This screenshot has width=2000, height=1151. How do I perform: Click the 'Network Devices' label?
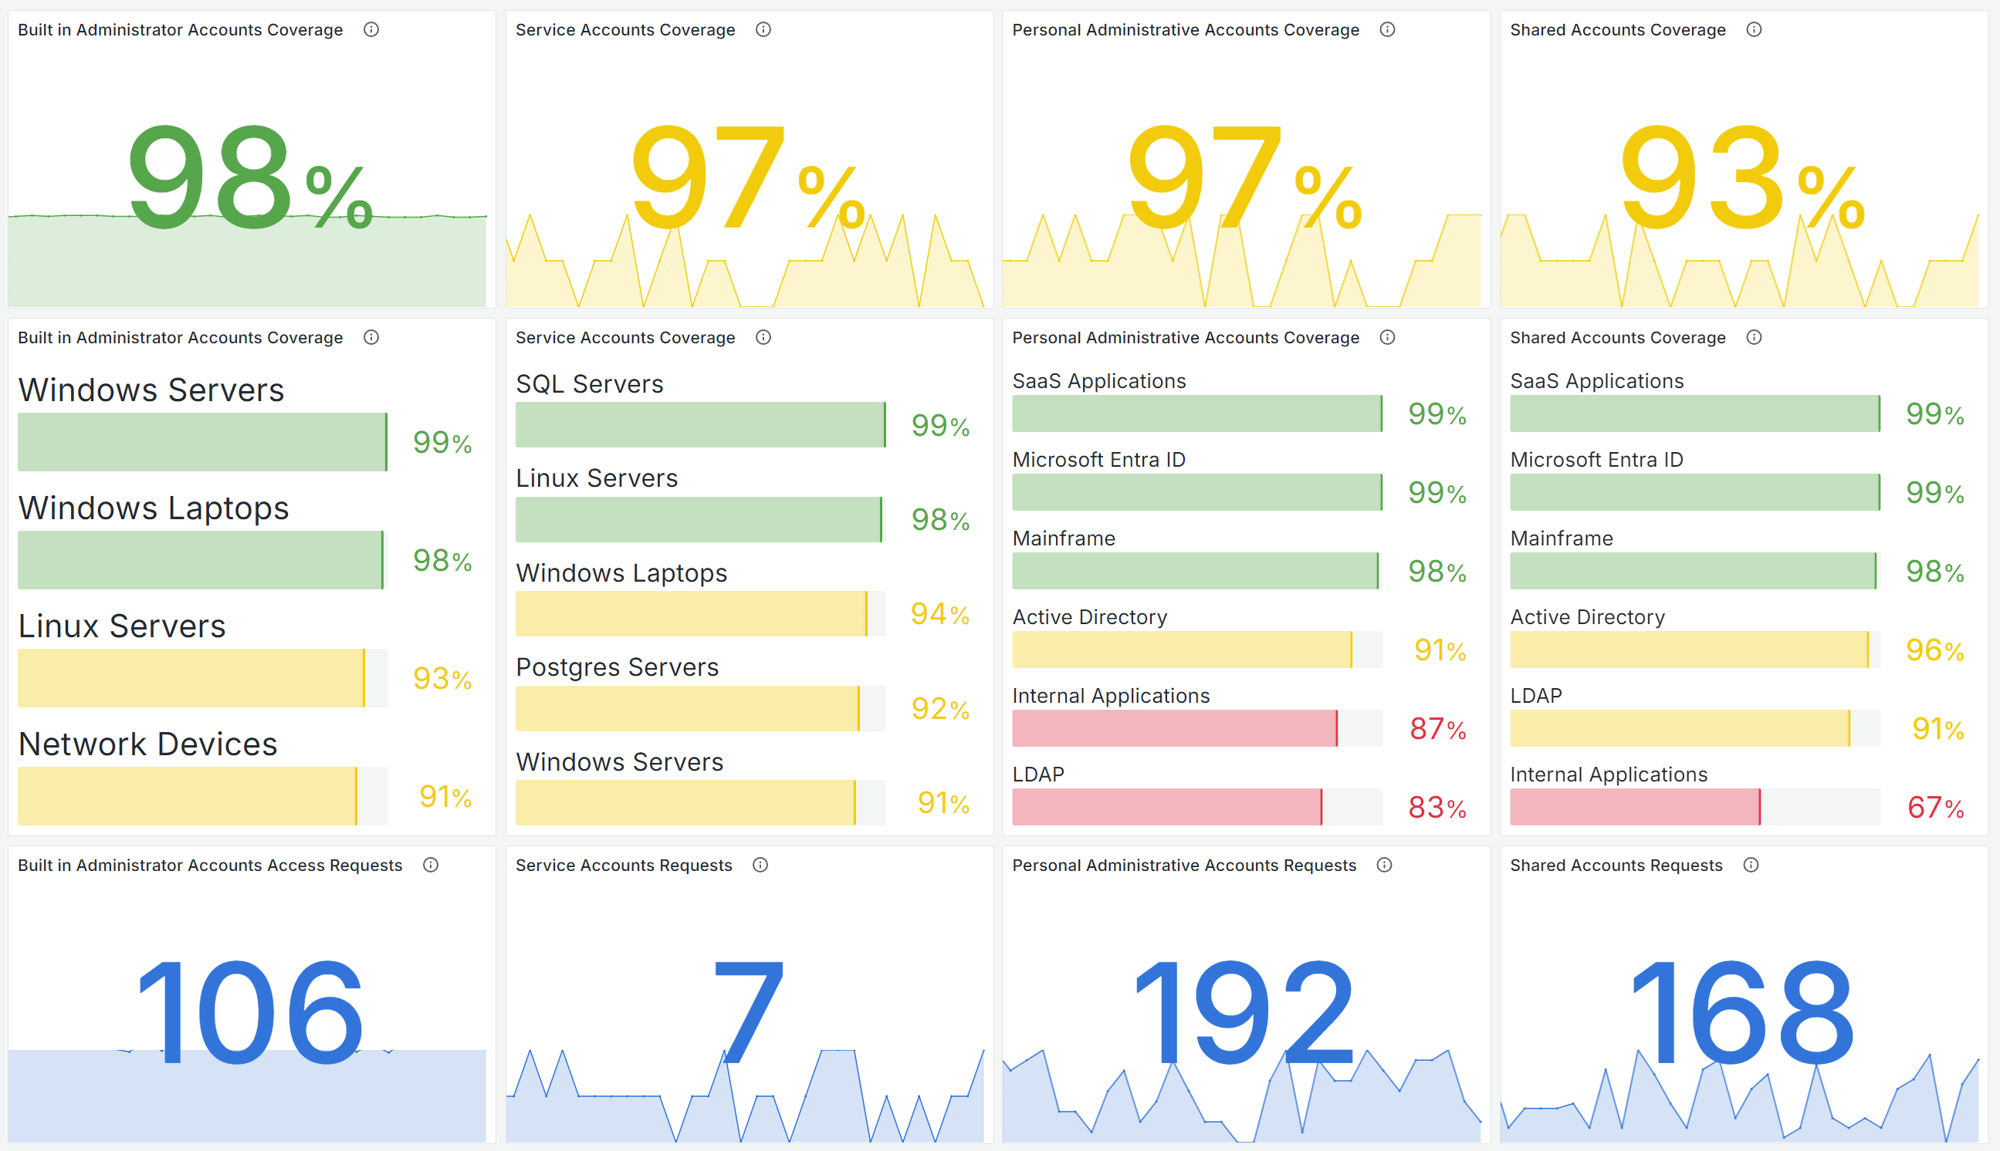pos(148,744)
